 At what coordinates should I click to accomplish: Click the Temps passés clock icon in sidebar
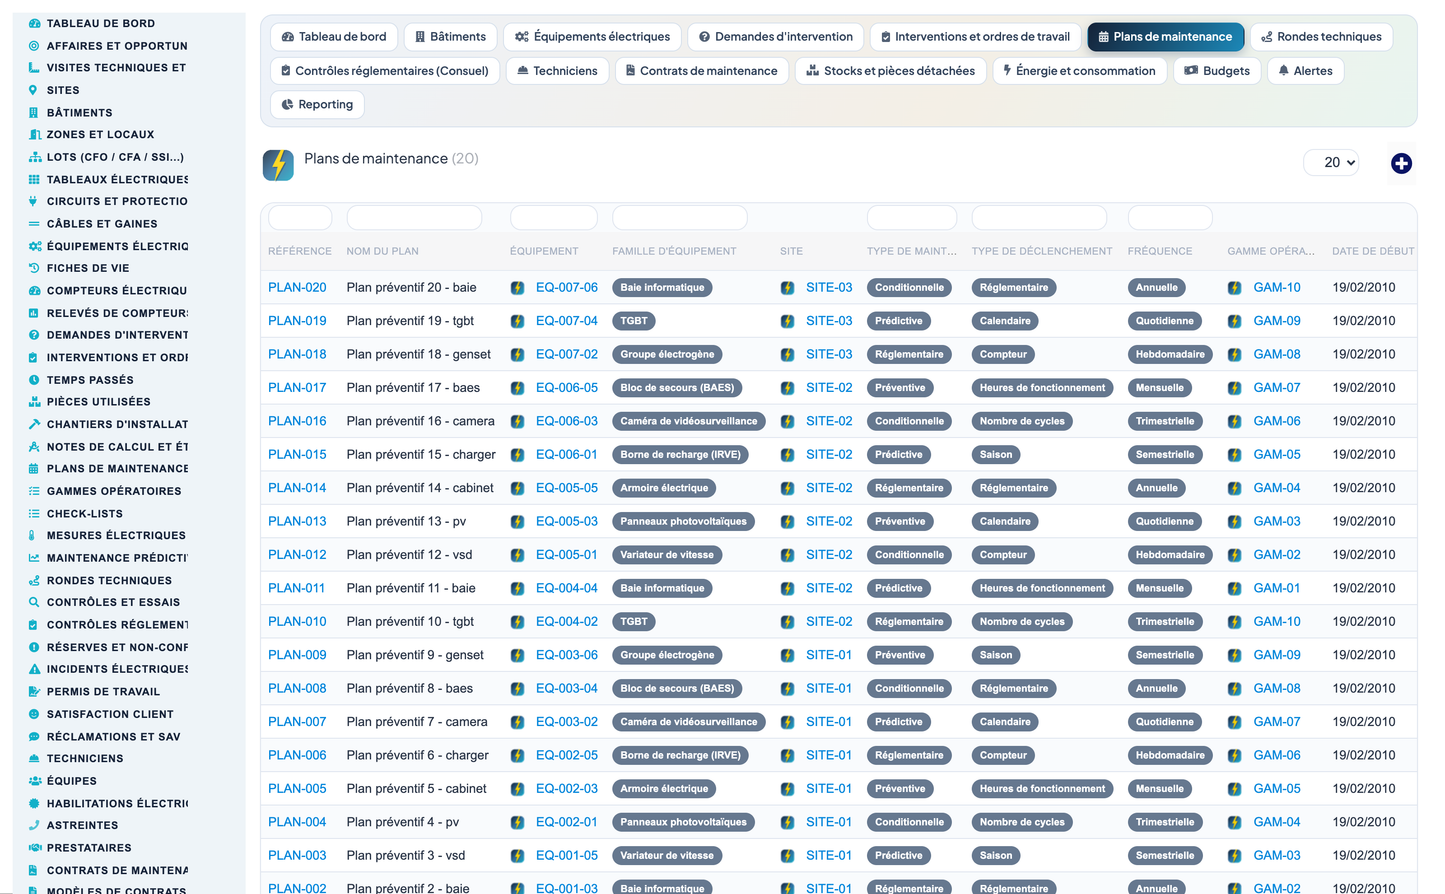(34, 380)
